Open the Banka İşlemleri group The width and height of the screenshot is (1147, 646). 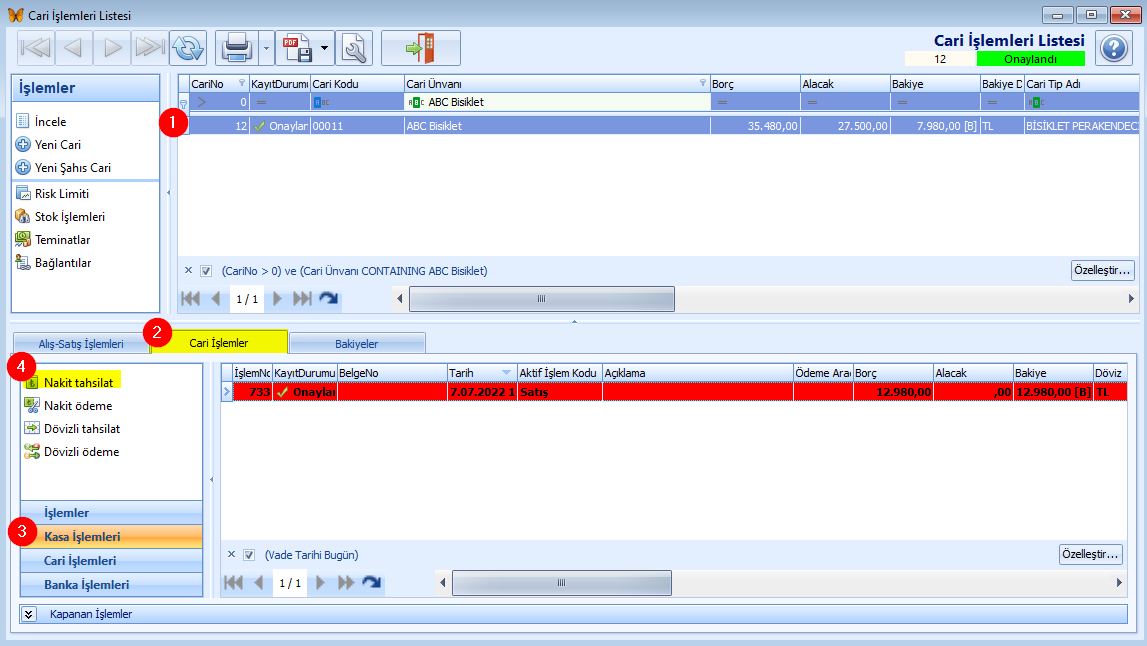pyautogui.click(x=86, y=585)
